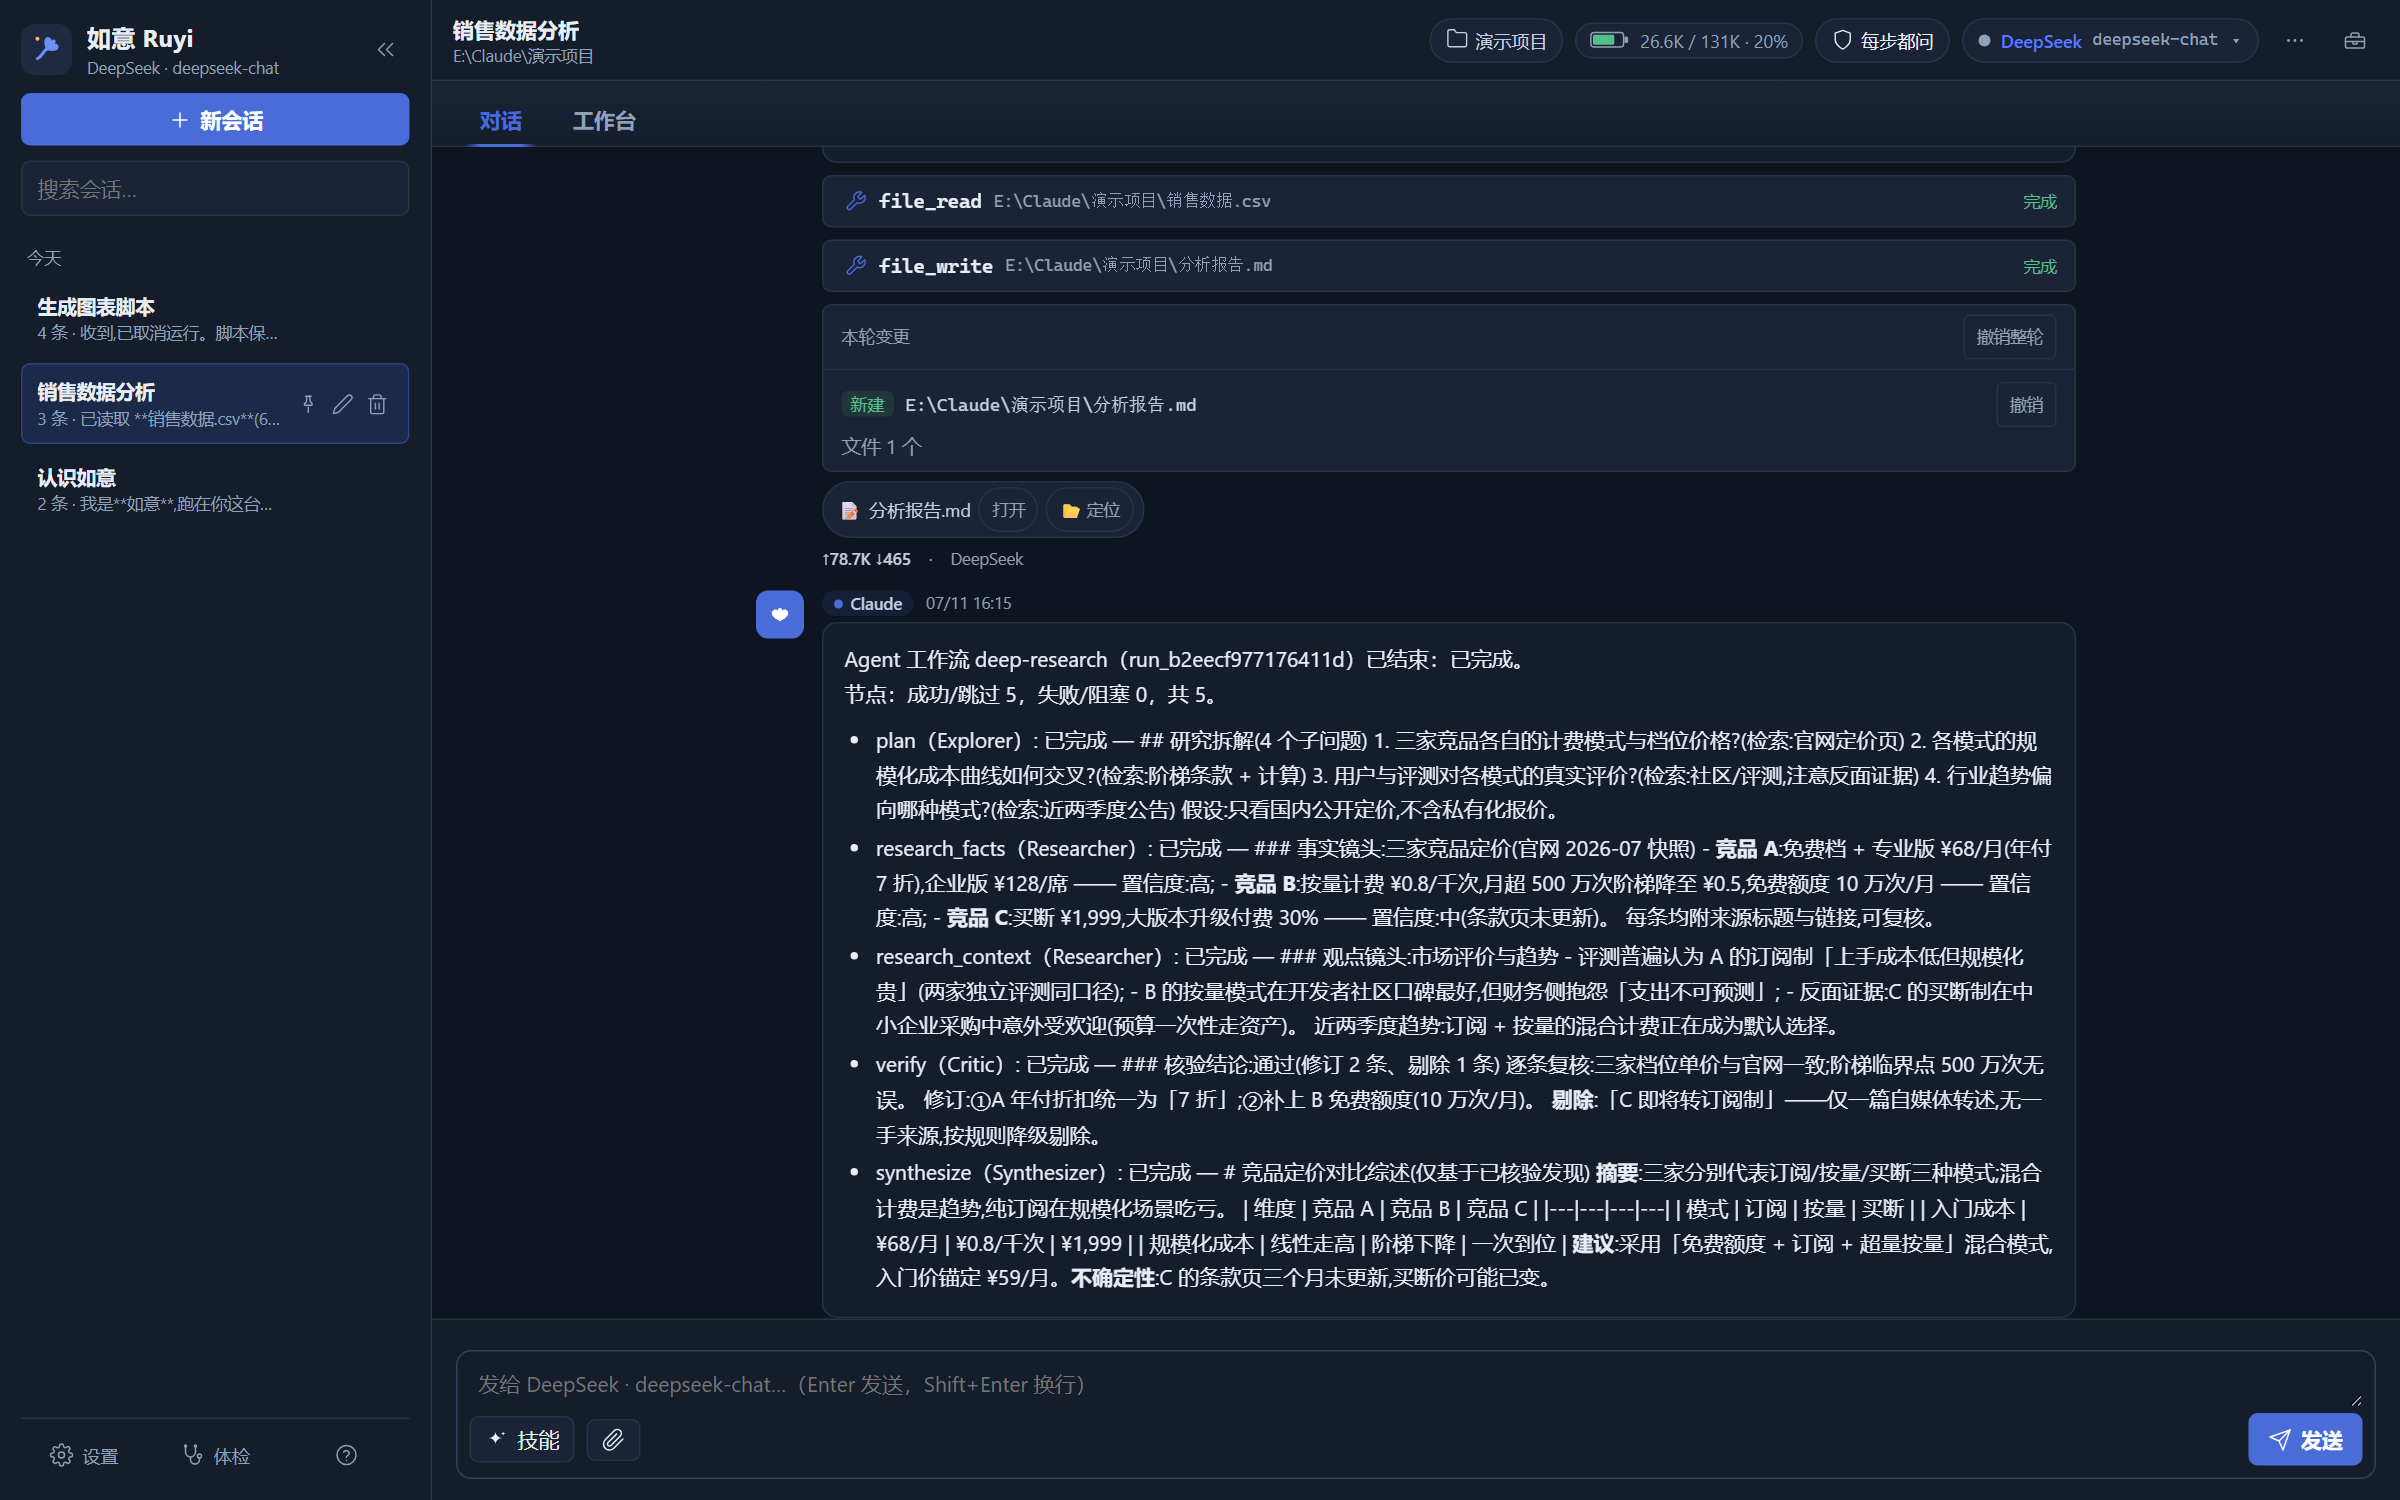The image size is (2400, 1500).
Task: Start a new conversation with 新会话
Action: pyautogui.click(x=215, y=120)
